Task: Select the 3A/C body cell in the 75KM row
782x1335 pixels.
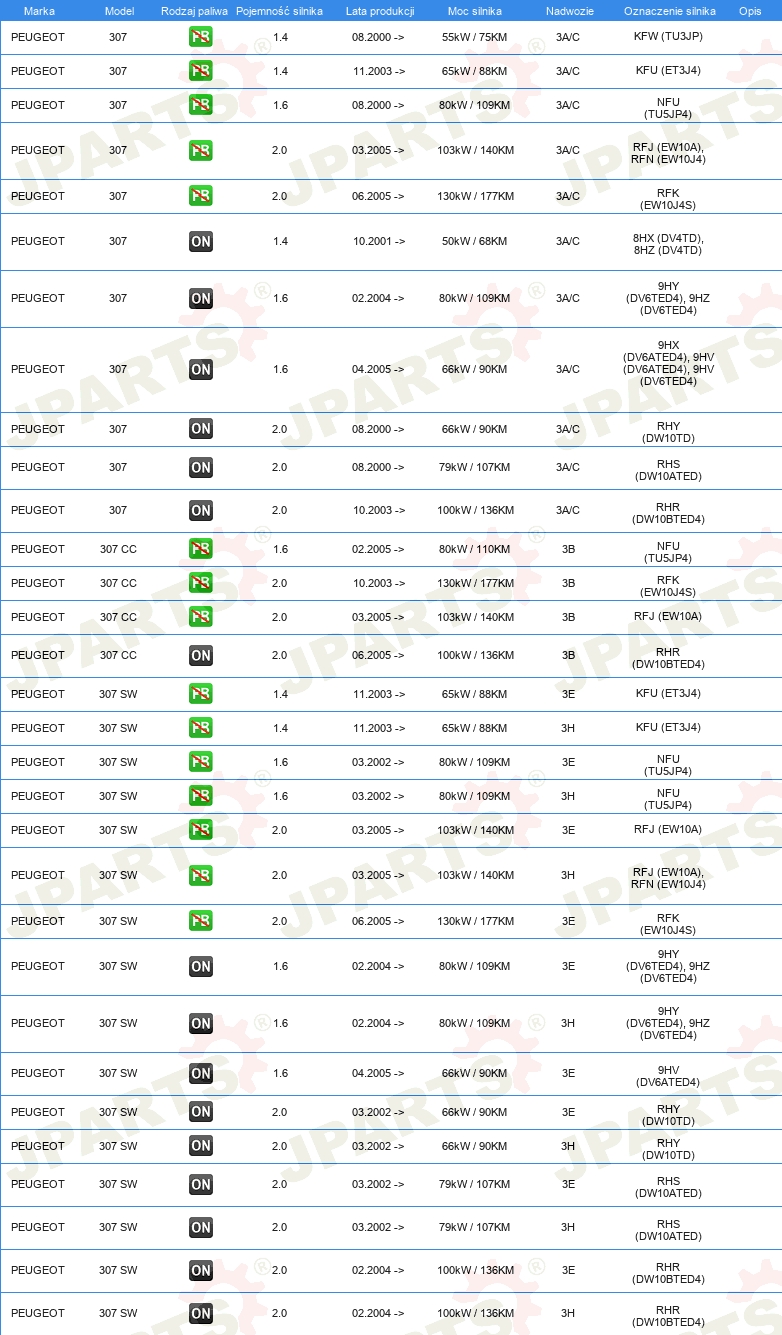Action: [568, 37]
